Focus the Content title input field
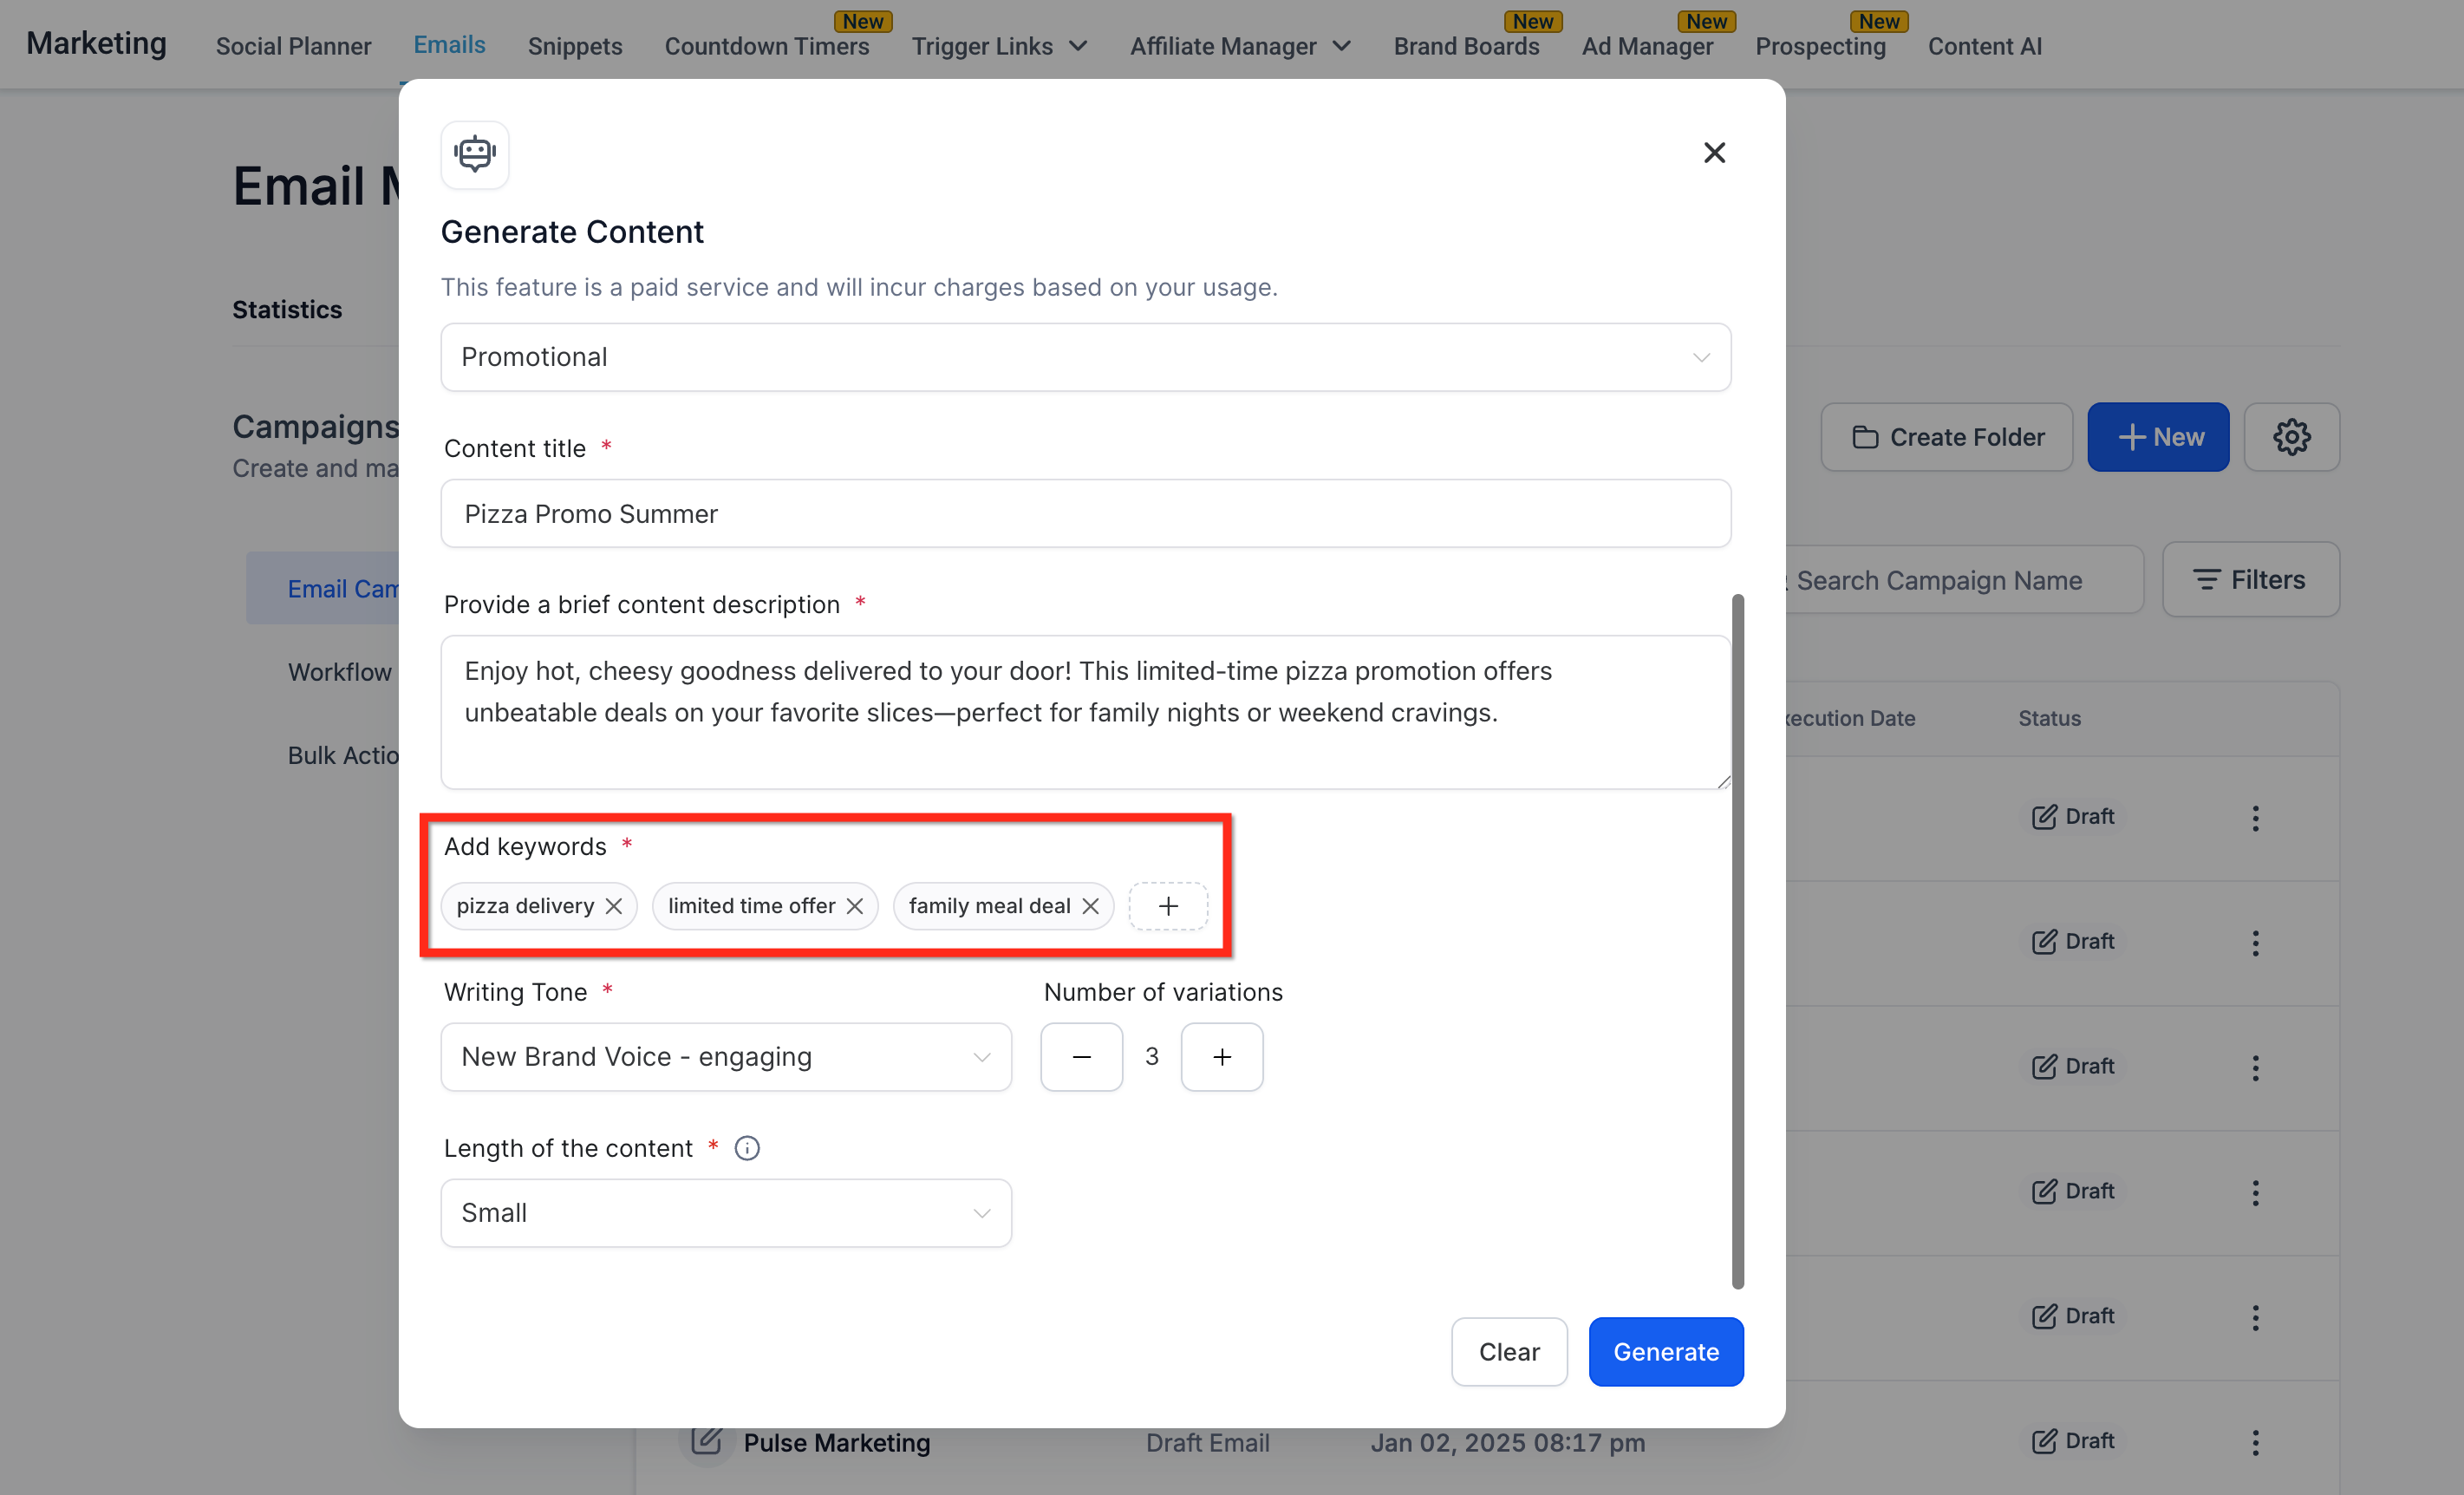The width and height of the screenshot is (2464, 1495). (1085, 514)
